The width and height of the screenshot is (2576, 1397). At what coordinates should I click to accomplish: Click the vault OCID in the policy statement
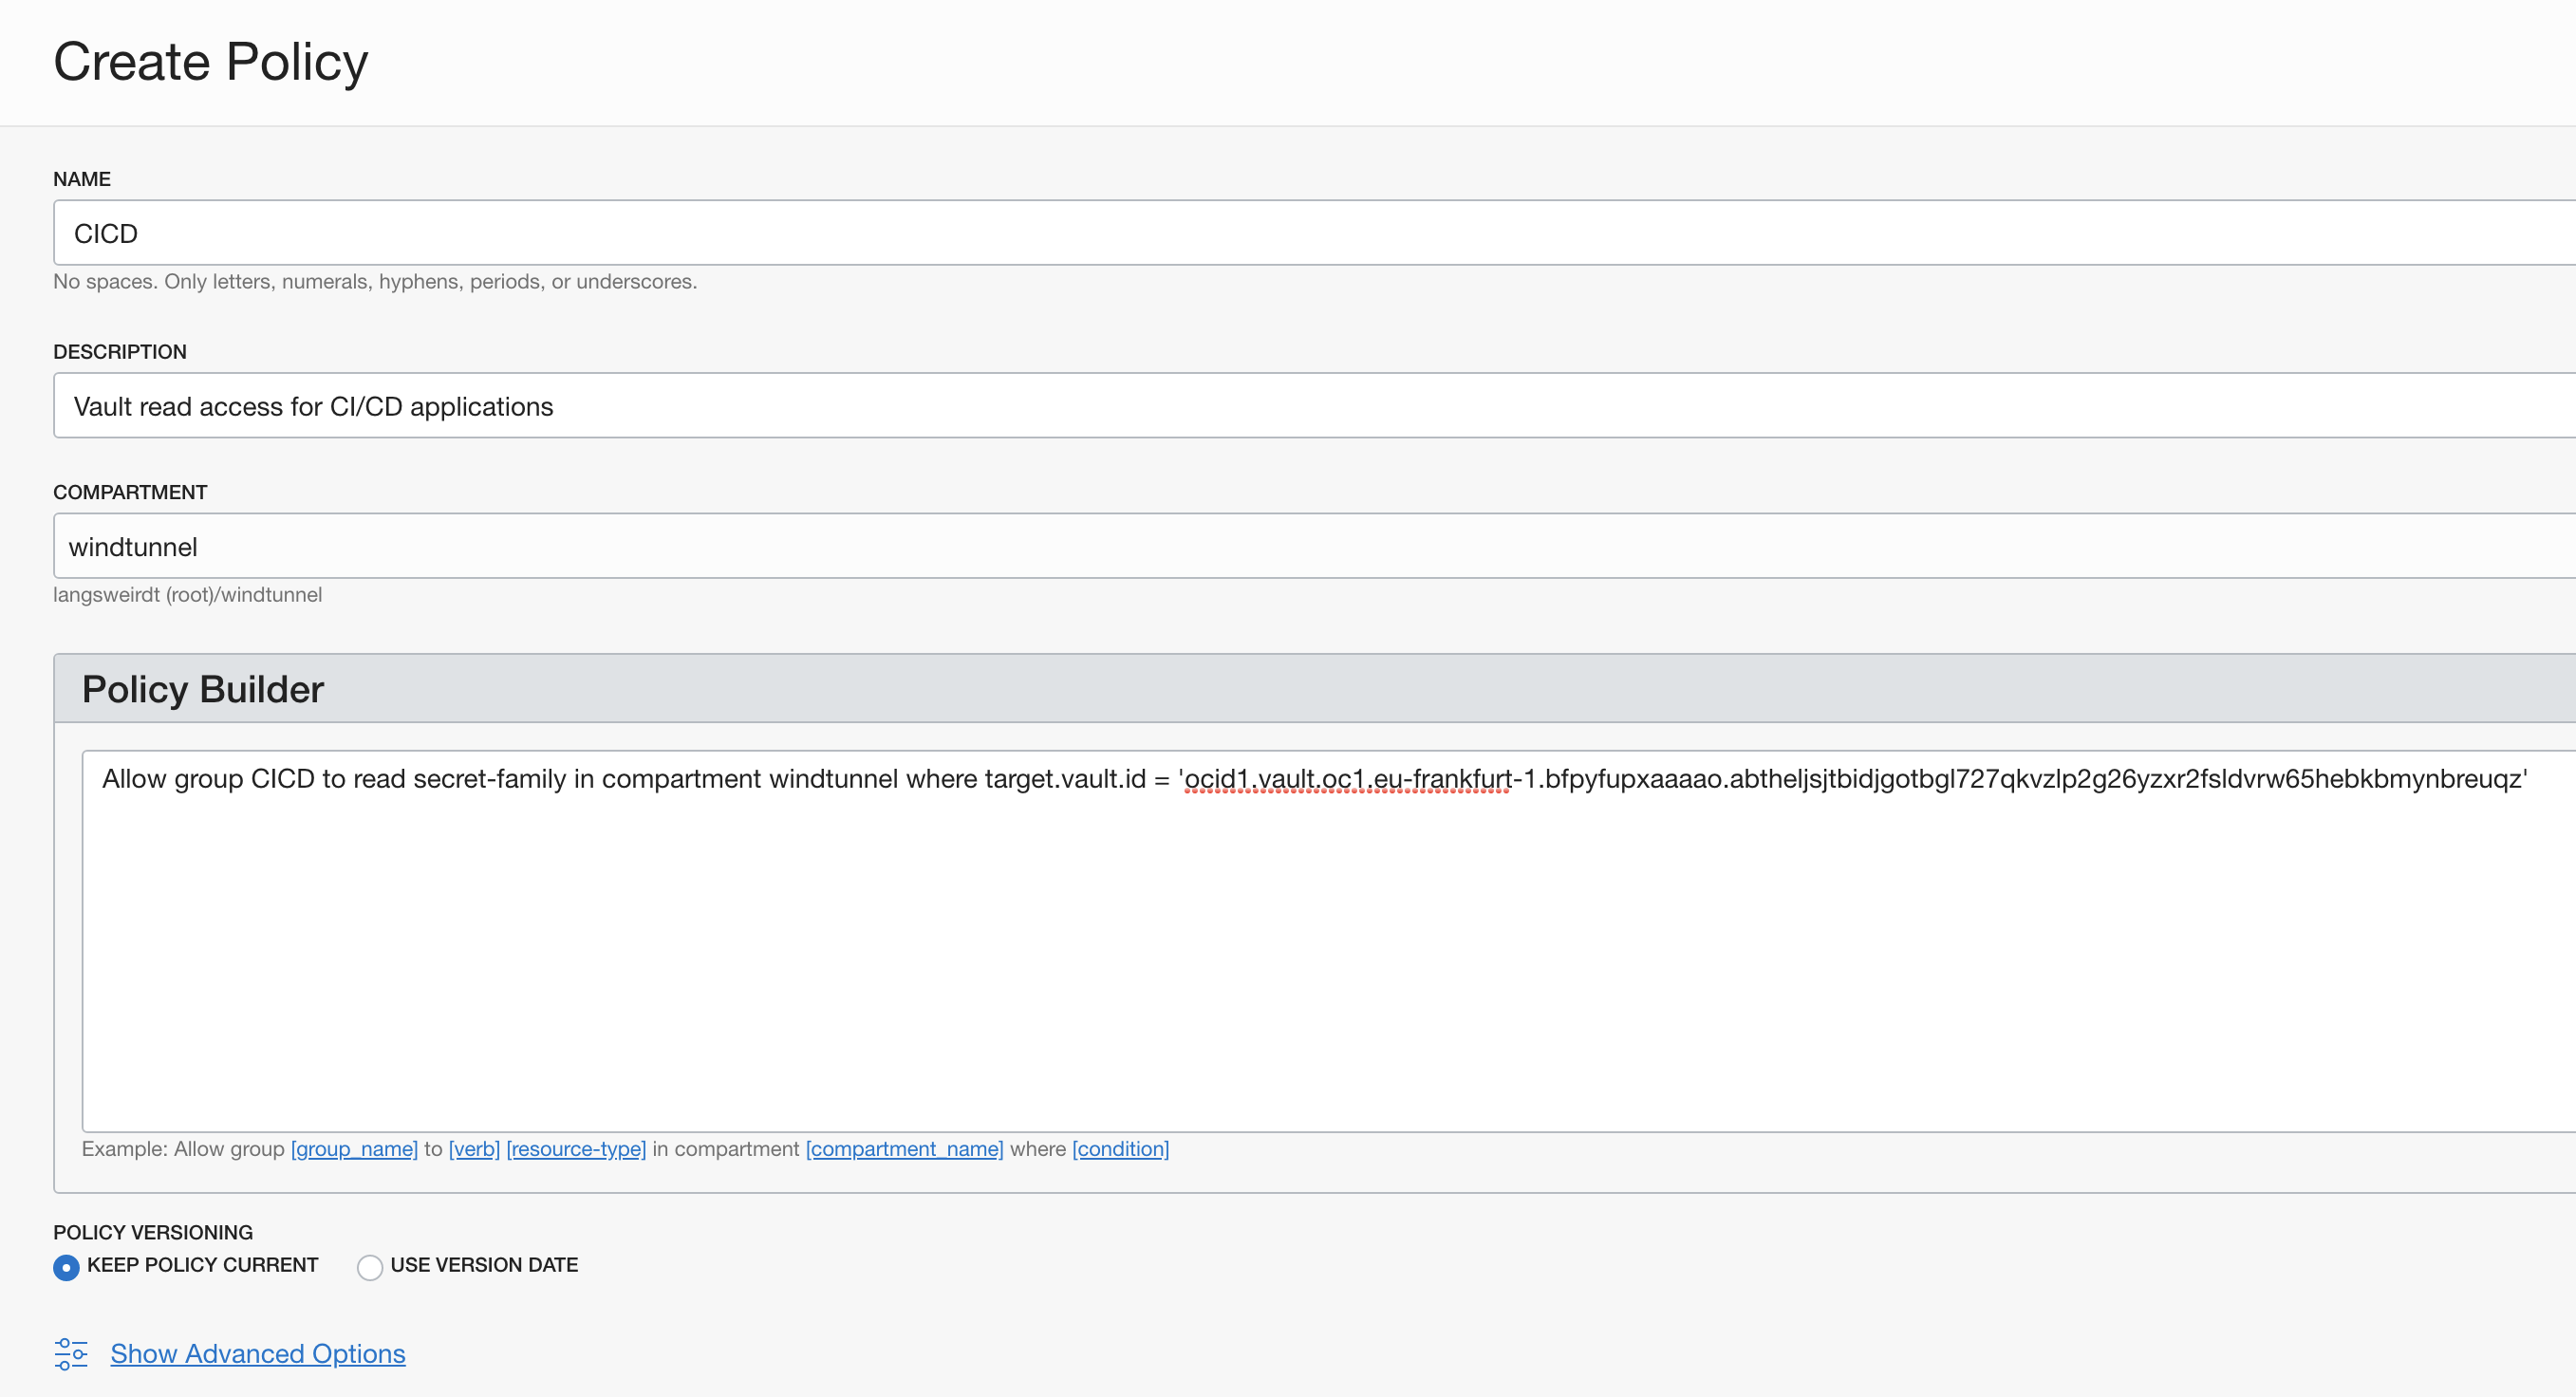(x=1853, y=779)
